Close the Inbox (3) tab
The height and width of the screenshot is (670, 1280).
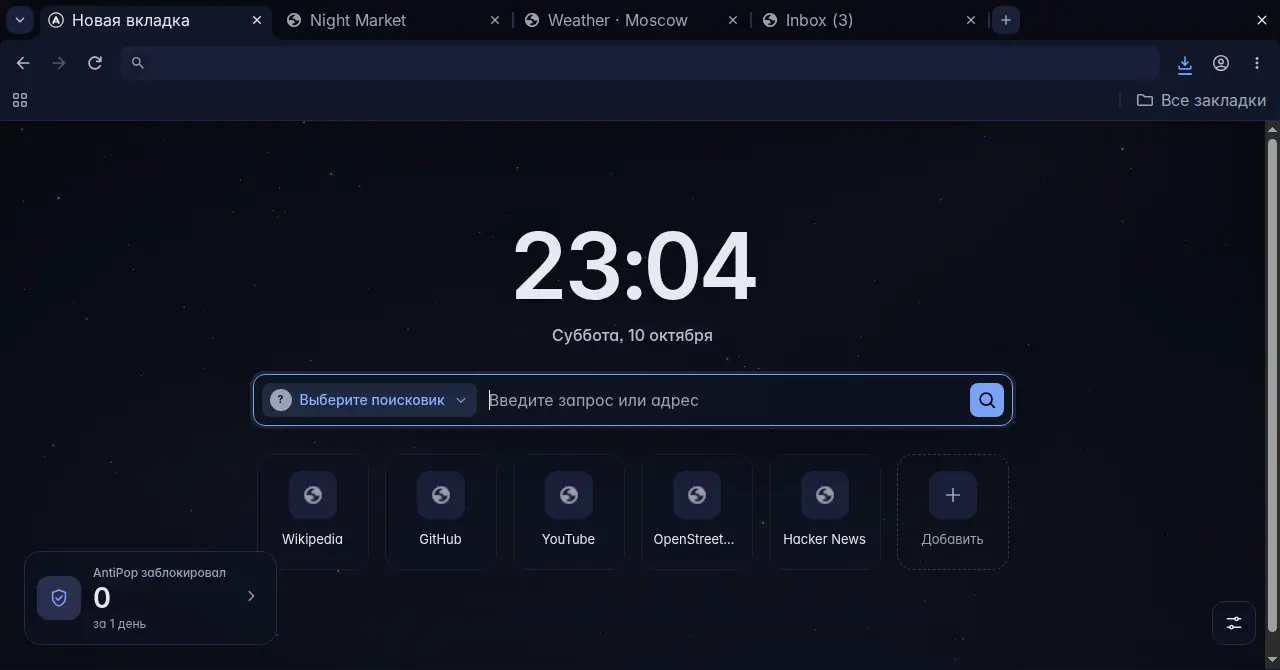click(x=971, y=20)
